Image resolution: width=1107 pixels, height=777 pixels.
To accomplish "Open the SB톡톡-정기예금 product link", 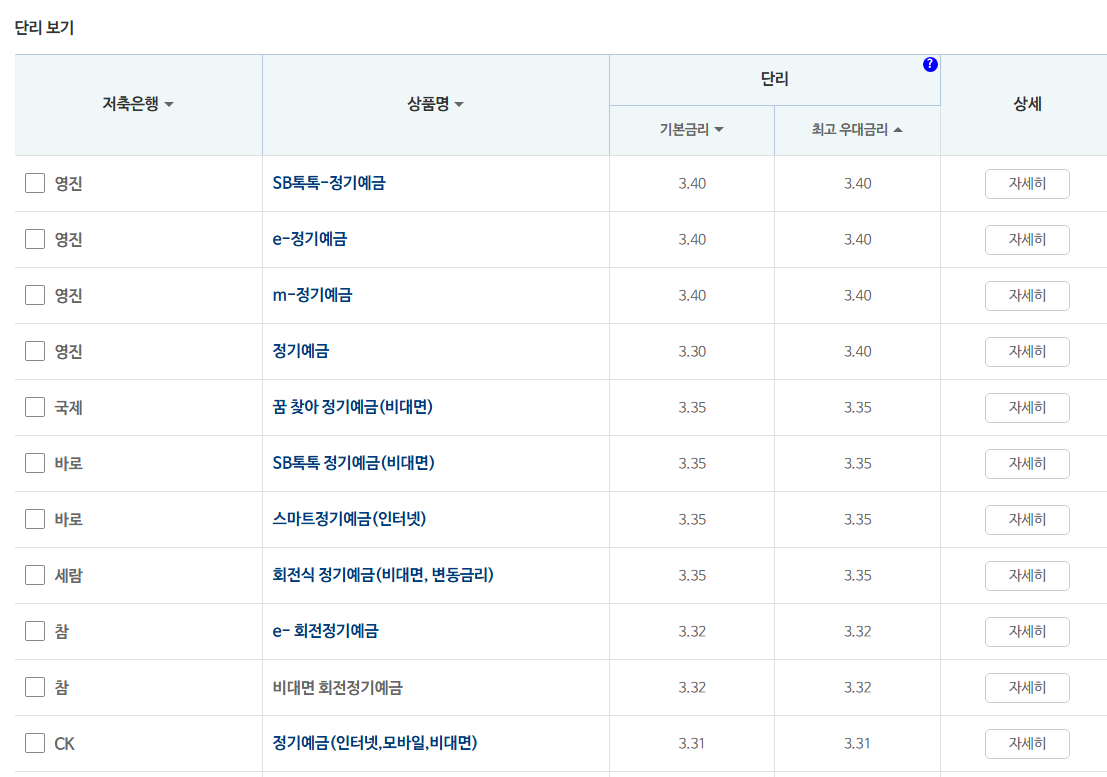I will tap(329, 183).
